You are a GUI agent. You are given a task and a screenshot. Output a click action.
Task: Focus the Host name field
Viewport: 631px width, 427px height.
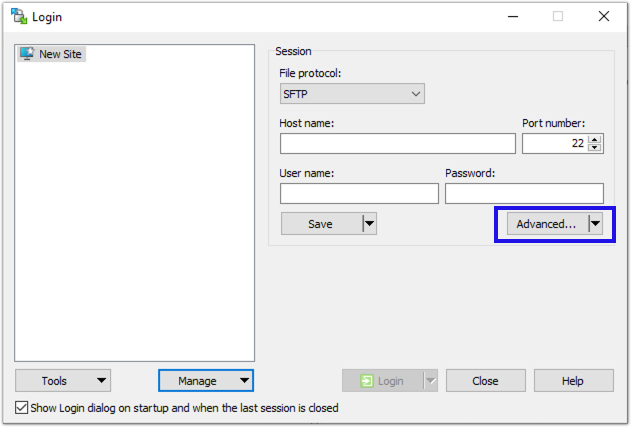click(x=398, y=143)
